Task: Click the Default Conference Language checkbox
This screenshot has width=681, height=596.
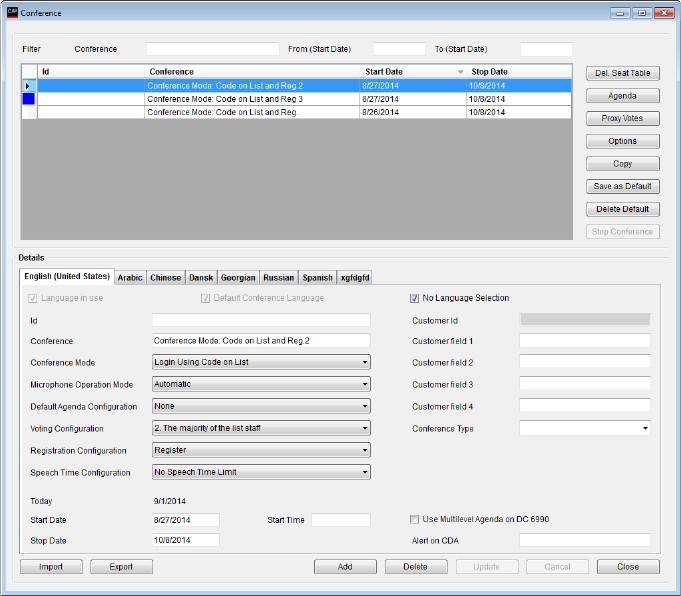Action: [x=205, y=298]
